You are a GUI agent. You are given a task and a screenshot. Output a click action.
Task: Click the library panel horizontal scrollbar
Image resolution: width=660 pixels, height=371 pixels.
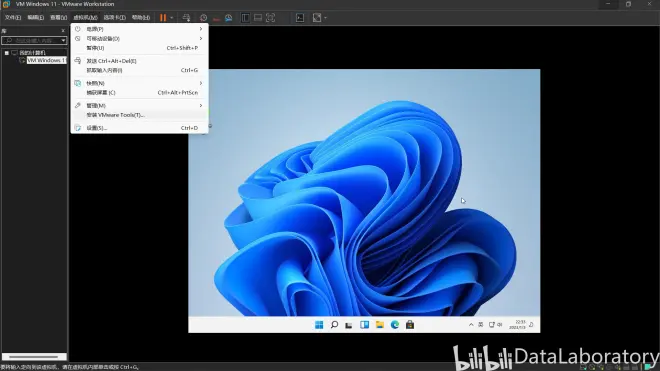(x=34, y=357)
